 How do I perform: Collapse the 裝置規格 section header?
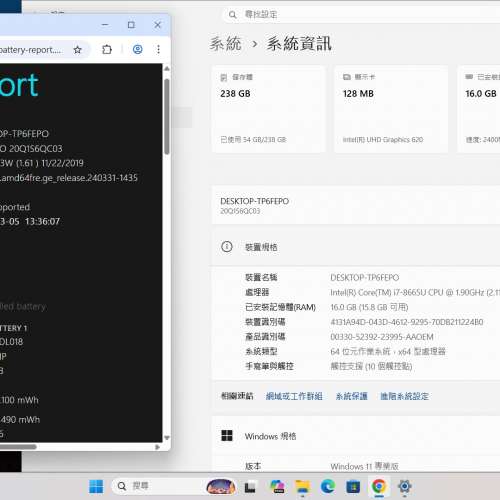pos(356,247)
